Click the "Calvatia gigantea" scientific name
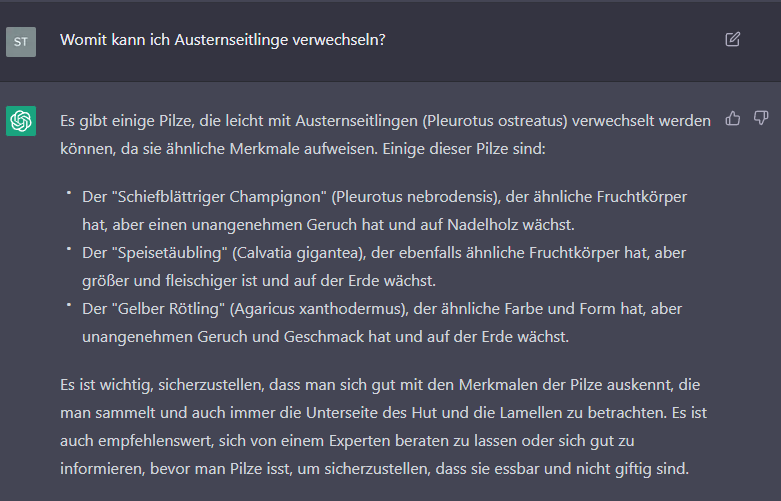 pyautogui.click(x=299, y=252)
